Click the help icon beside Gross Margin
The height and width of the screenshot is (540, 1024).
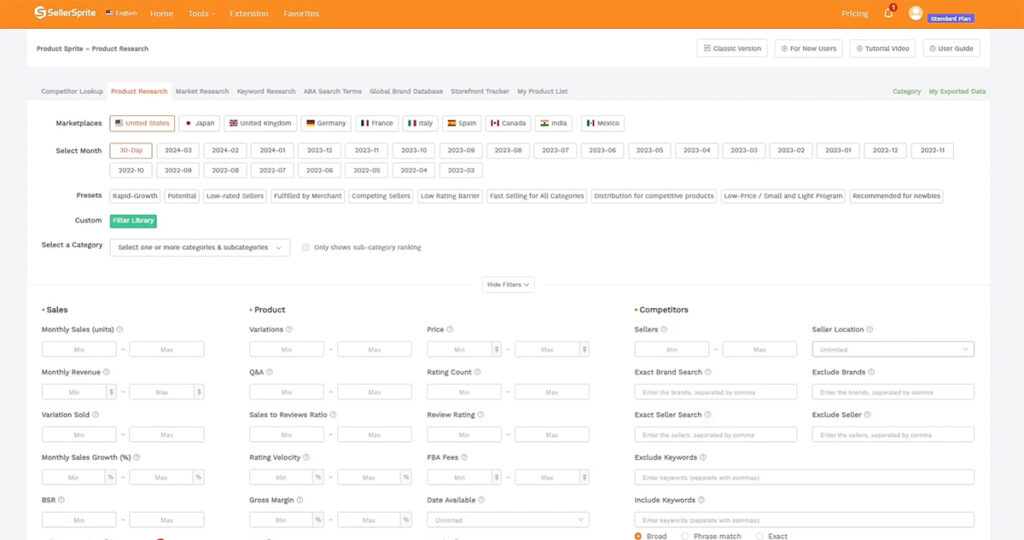[x=300, y=500]
